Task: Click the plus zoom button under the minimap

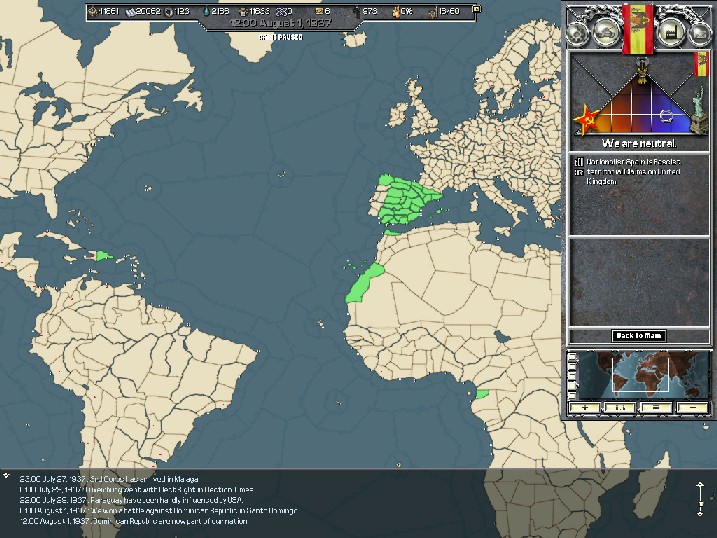Action: point(585,408)
